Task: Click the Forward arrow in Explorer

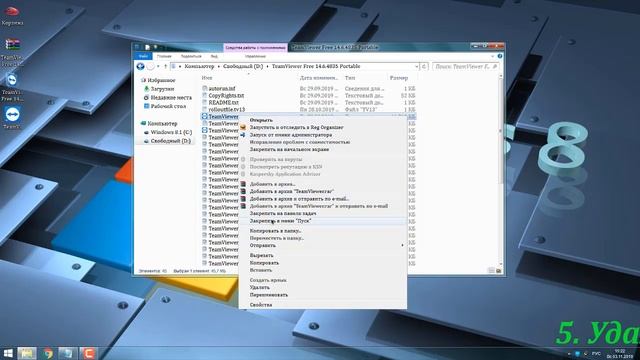Action: click(151, 66)
